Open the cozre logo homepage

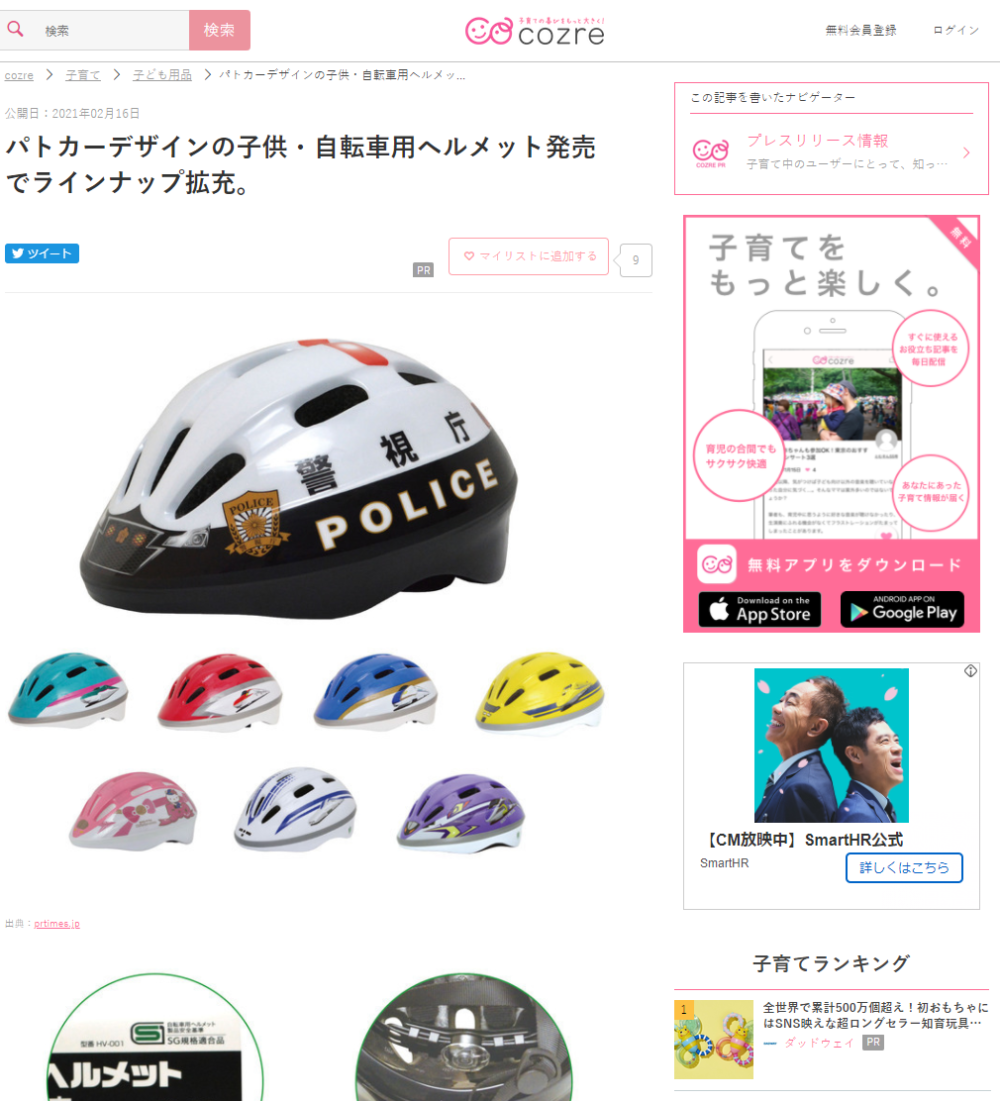click(x=535, y=31)
